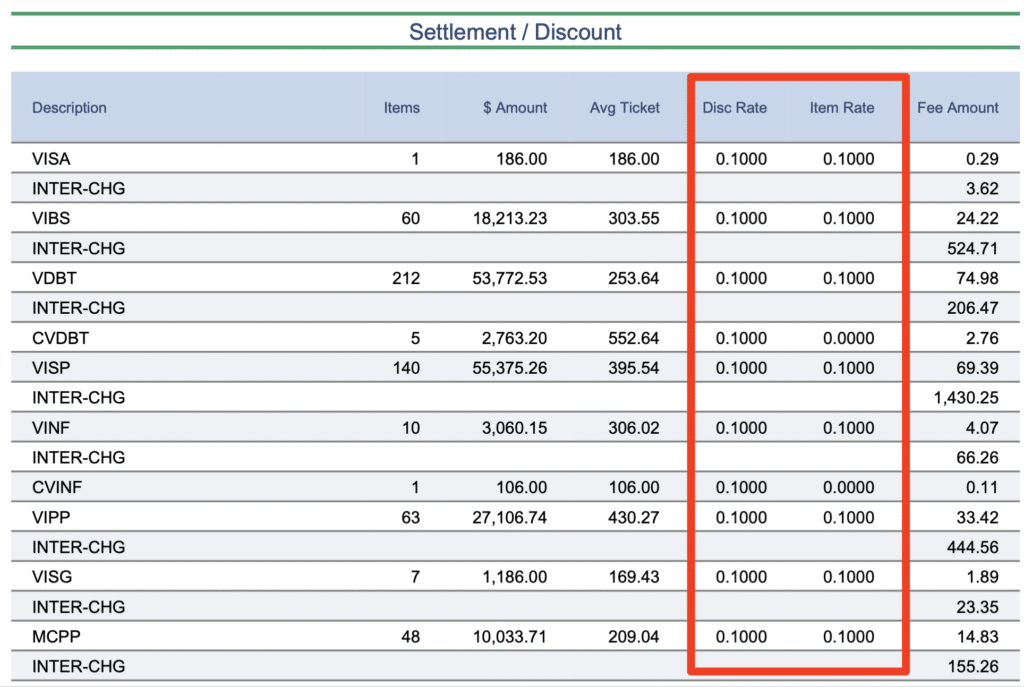Select the VIBS amount 18,213.23
Screen dimensions: 1024x687
pyautogui.click(x=508, y=219)
